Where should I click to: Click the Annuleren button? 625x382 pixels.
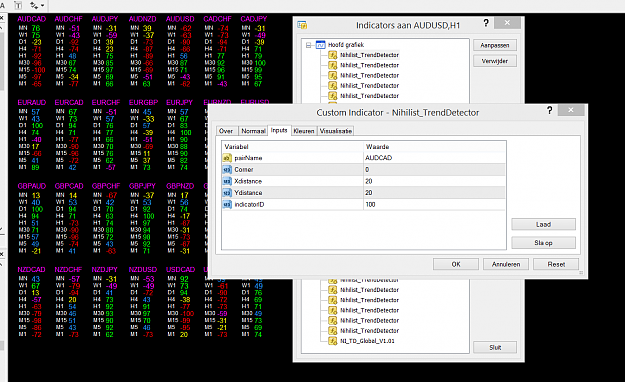[x=506, y=264]
